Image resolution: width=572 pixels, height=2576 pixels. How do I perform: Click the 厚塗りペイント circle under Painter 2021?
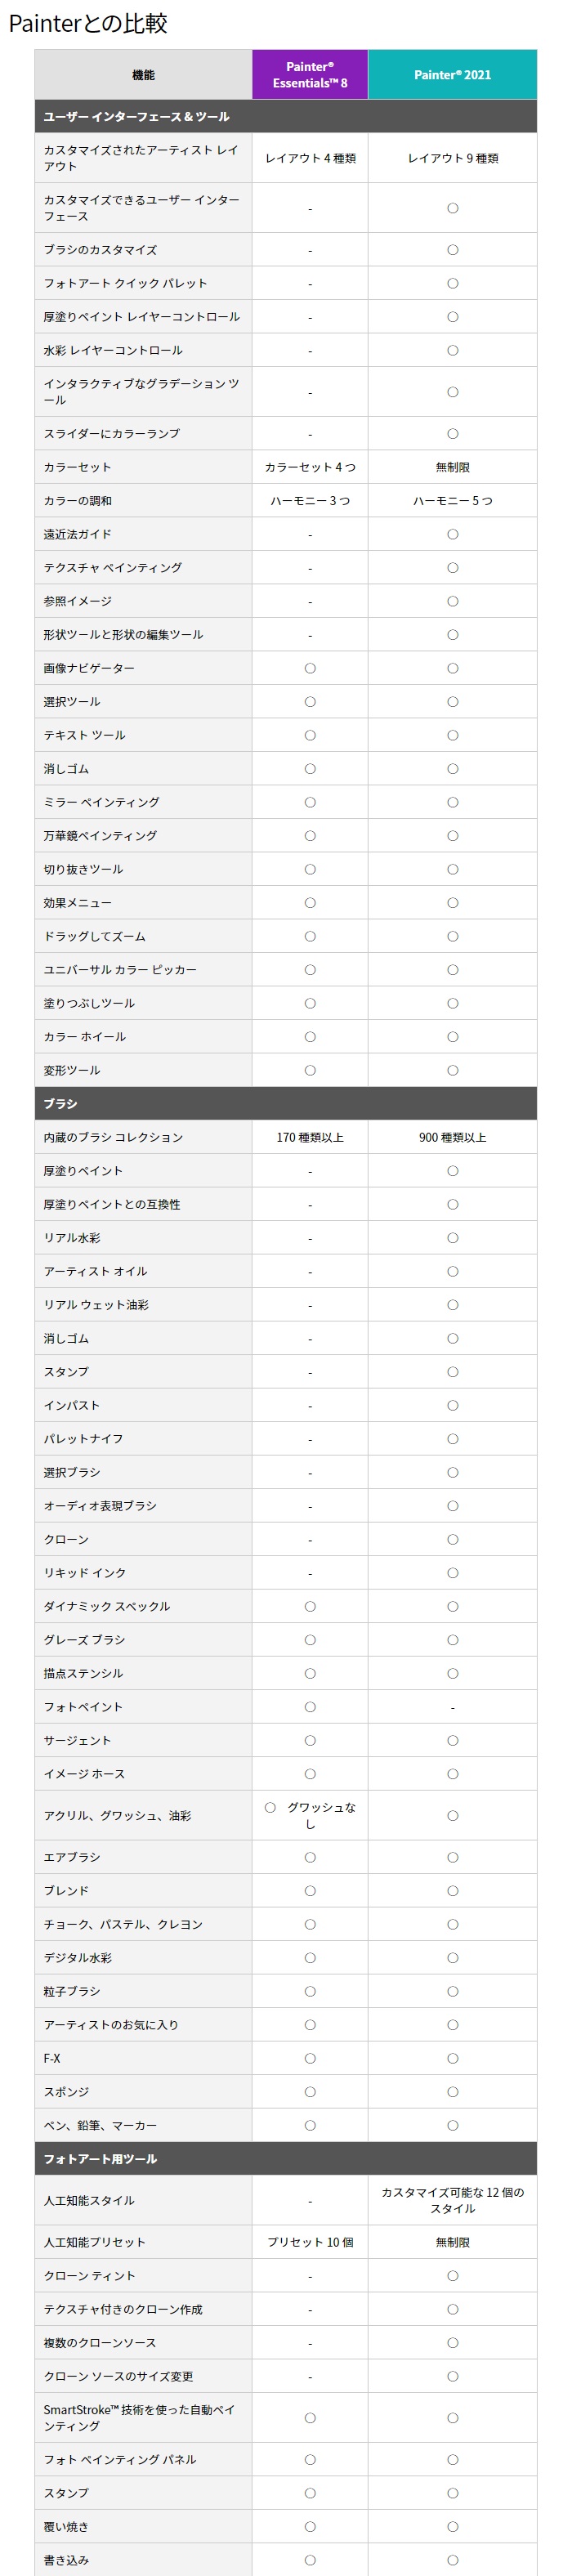click(x=453, y=1170)
